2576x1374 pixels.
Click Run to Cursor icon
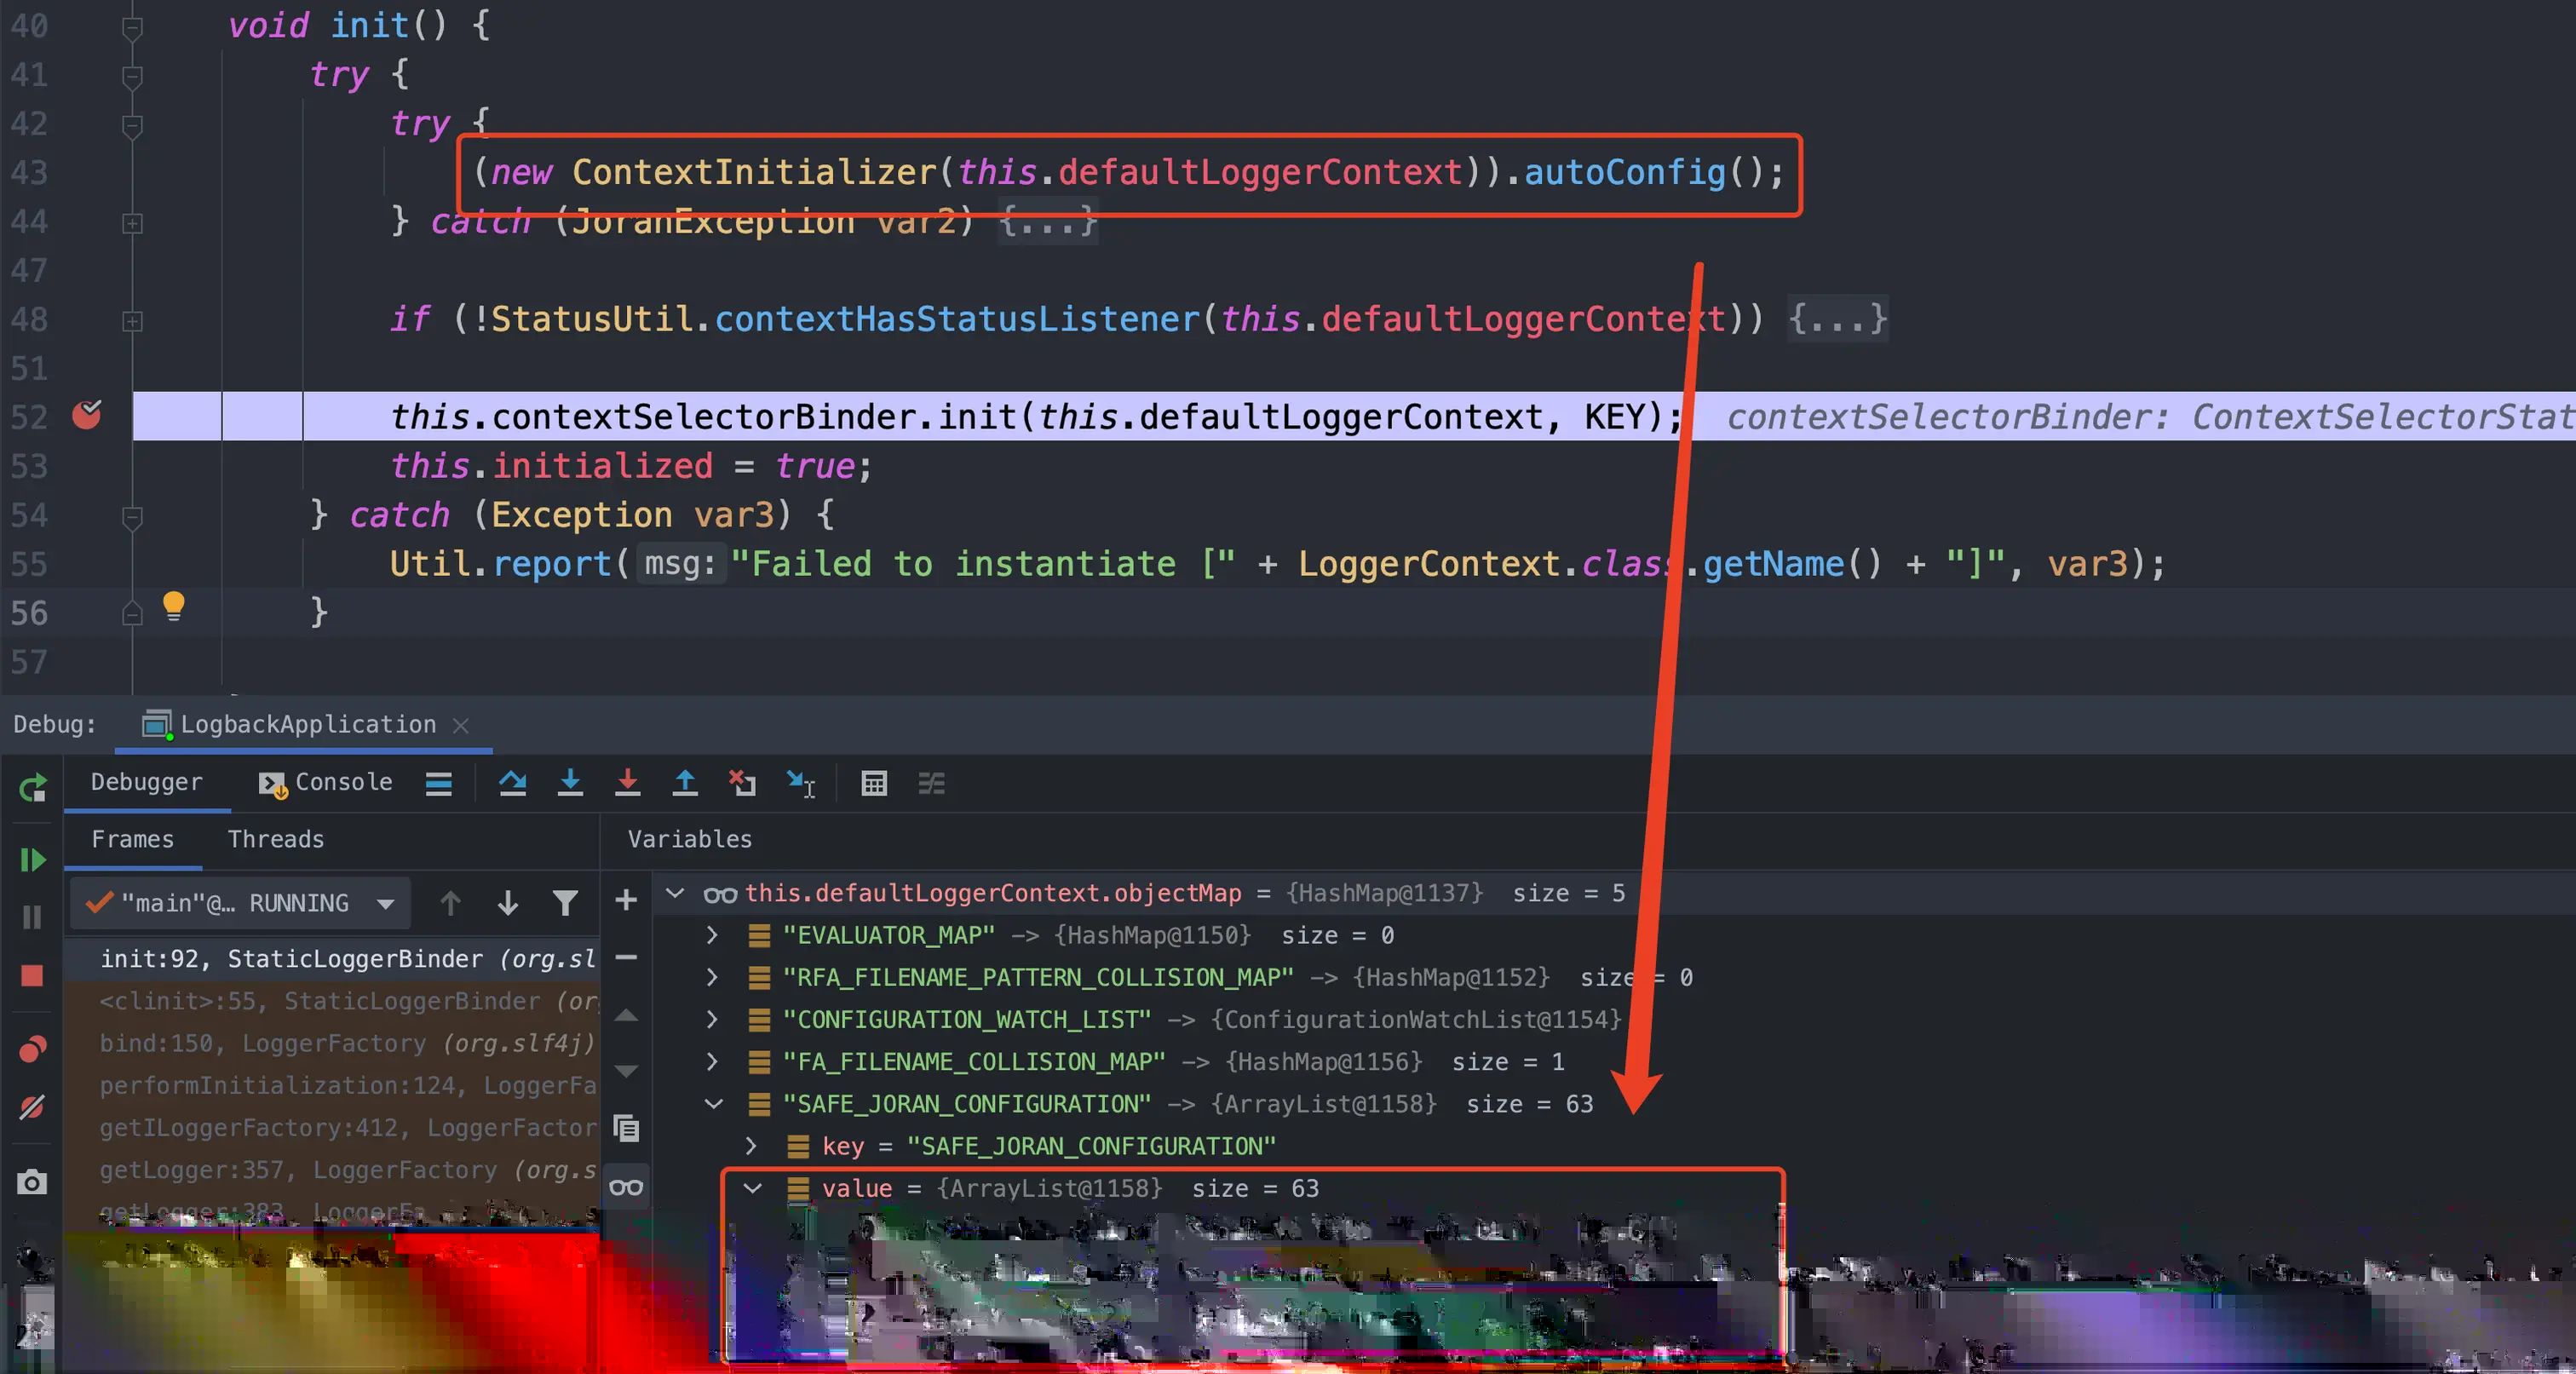[801, 783]
